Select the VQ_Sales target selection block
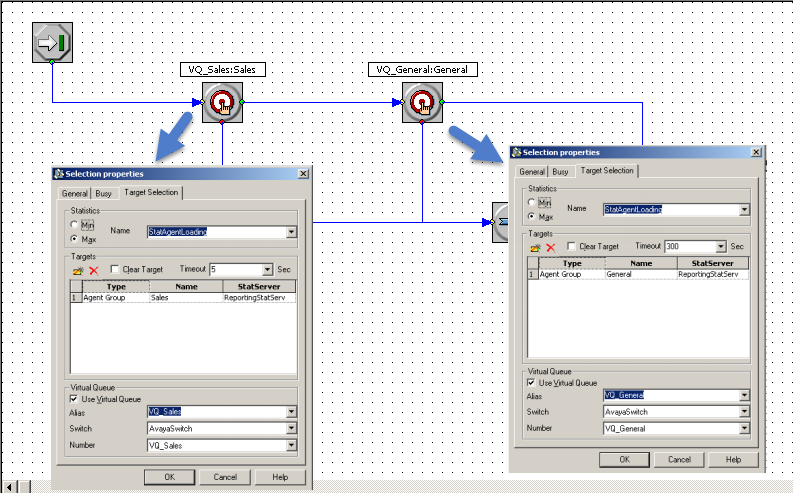793x493 pixels. pyautogui.click(x=222, y=102)
